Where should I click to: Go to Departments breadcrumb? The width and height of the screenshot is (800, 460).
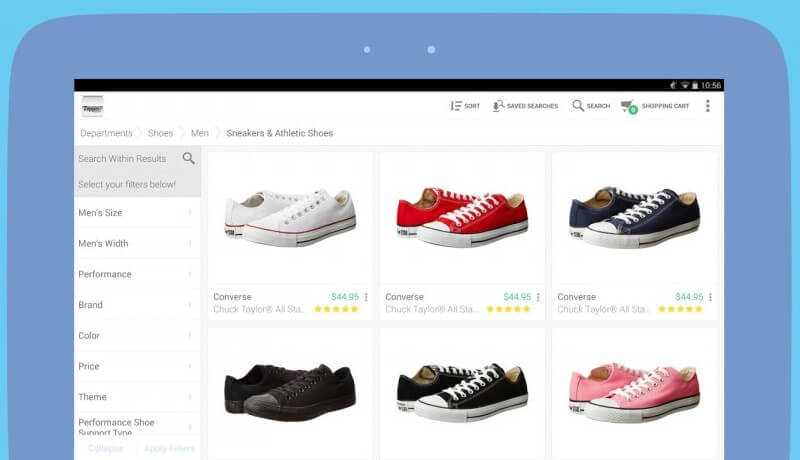point(106,133)
